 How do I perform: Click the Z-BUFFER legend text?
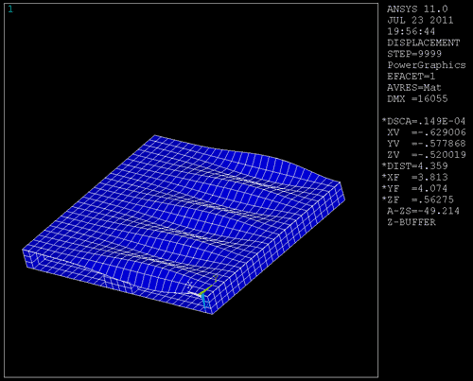click(x=411, y=222)
